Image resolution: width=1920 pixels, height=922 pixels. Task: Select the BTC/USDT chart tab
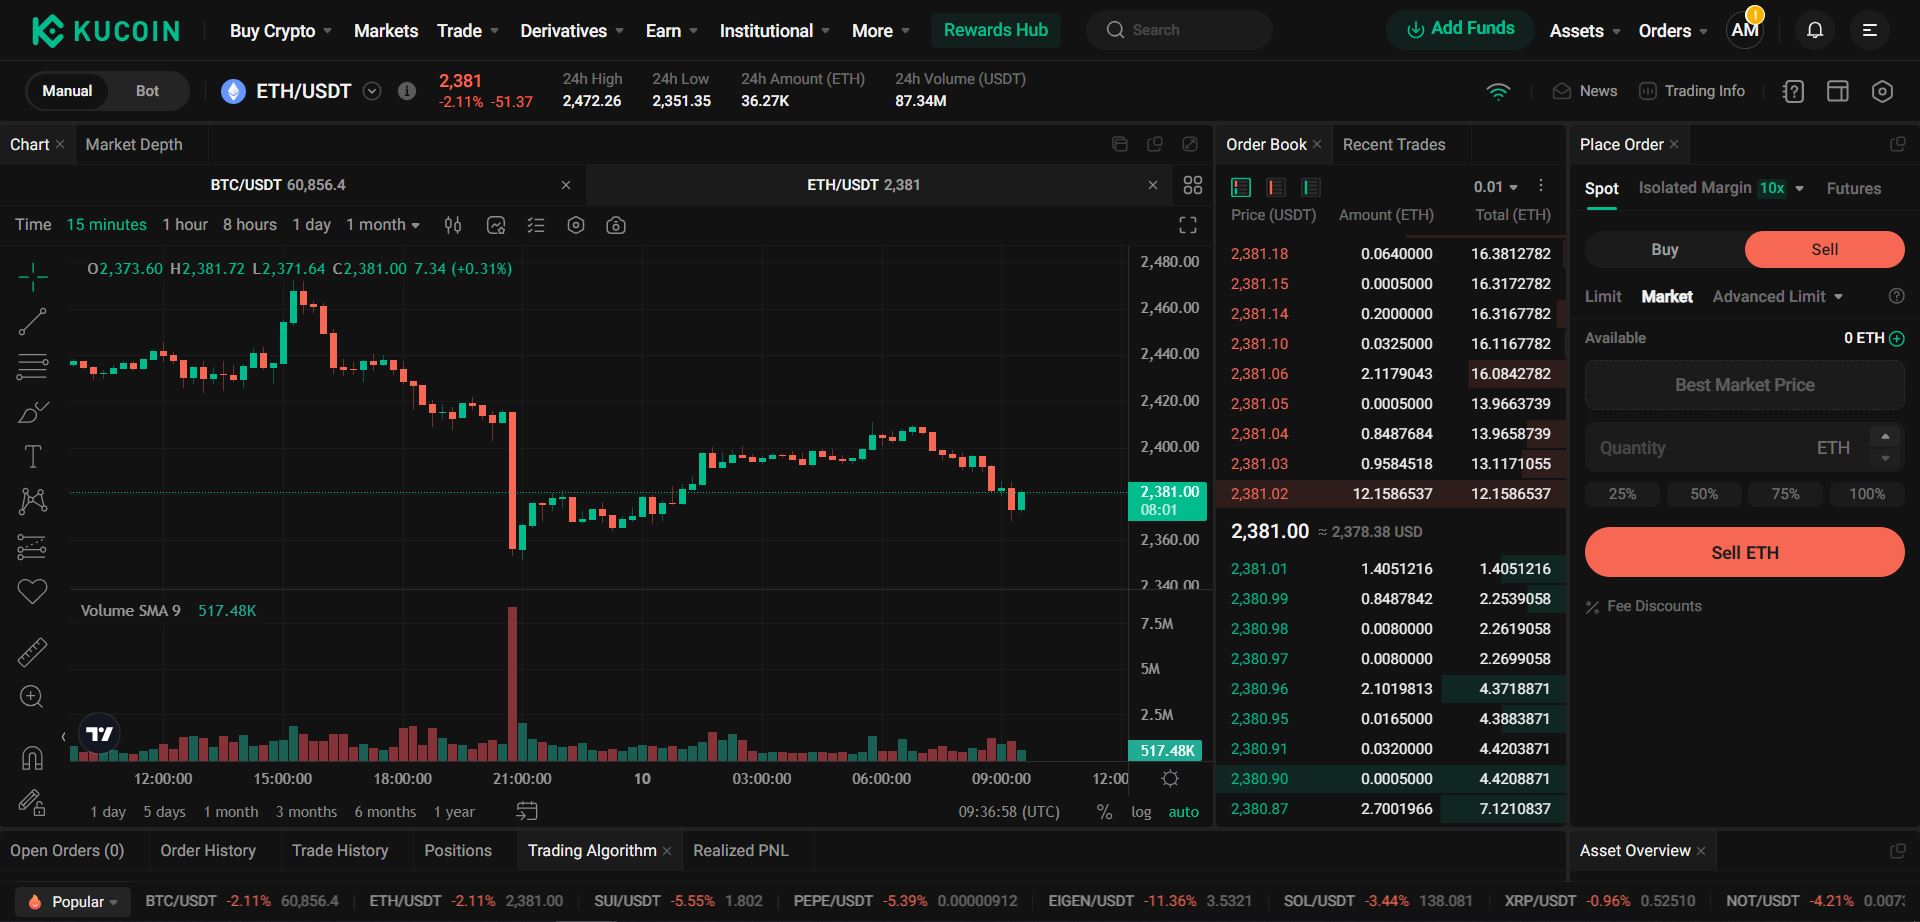pyautogui.click(x=278, y=185)
